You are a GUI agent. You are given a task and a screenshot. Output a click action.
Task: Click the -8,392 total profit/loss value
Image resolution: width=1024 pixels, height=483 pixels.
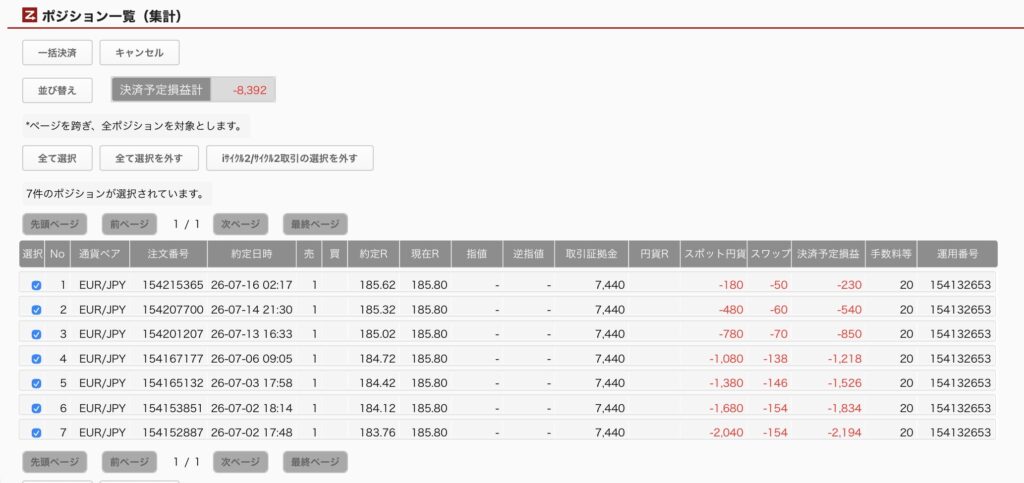(x=249, y=91)
